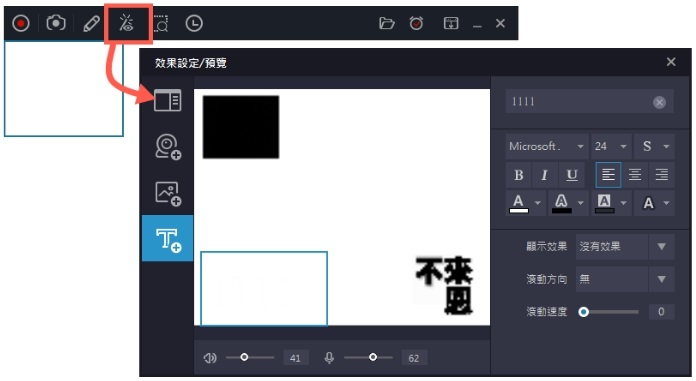This screenshot has width=696, height=381.
Task: Open the font size 24 dropdown
Action: coord(611,146)
